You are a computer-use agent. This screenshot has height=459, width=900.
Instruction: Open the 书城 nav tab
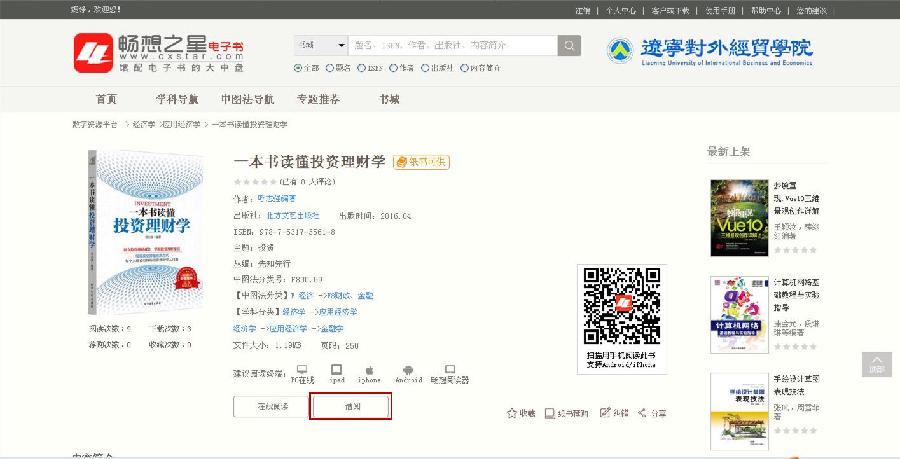tap(389, 99)
